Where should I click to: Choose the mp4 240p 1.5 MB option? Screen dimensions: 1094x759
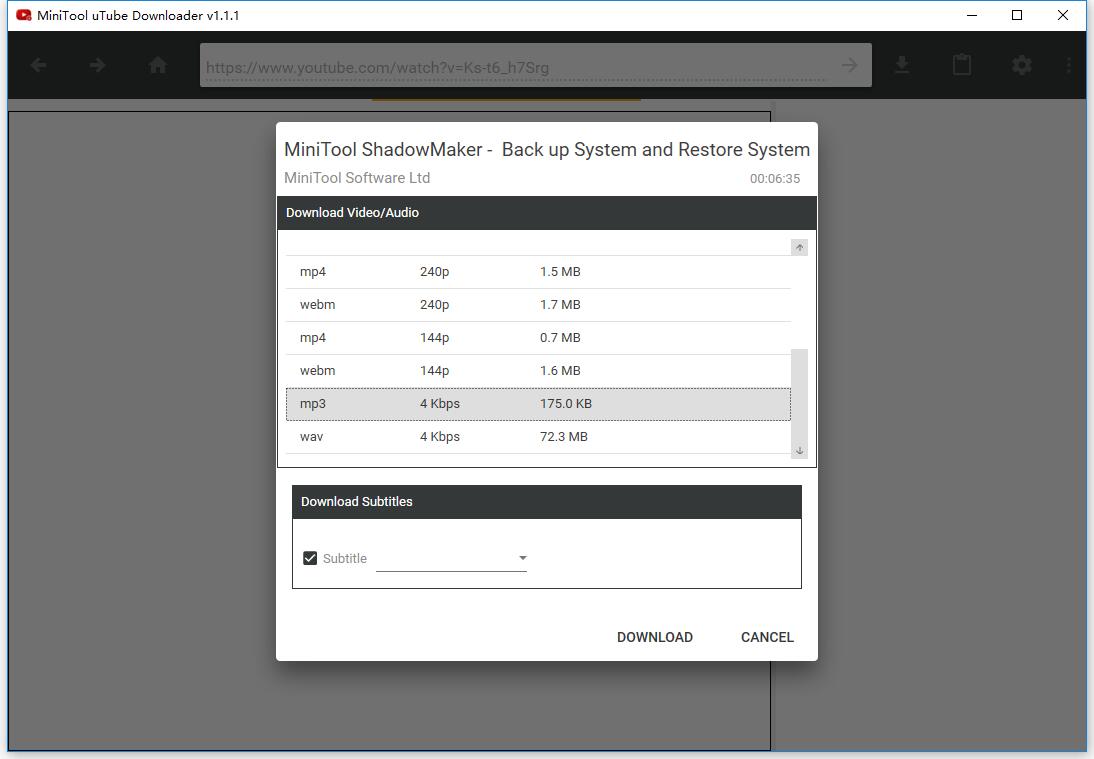[x=538, y=272]
